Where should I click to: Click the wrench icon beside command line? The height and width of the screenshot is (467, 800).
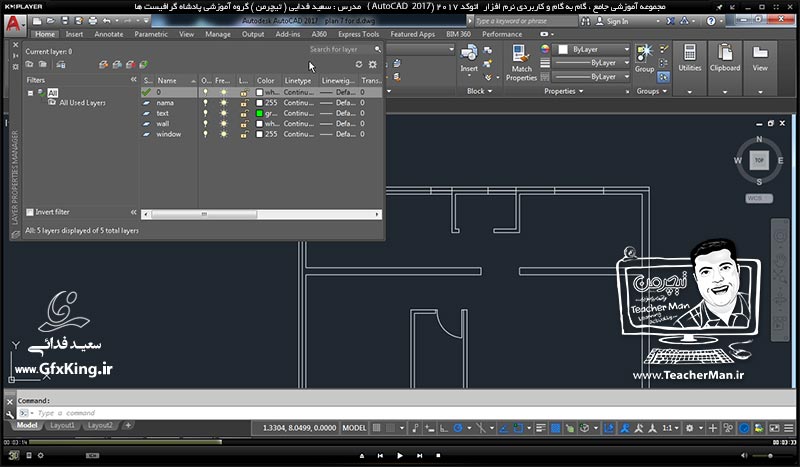tap(10, 414)
